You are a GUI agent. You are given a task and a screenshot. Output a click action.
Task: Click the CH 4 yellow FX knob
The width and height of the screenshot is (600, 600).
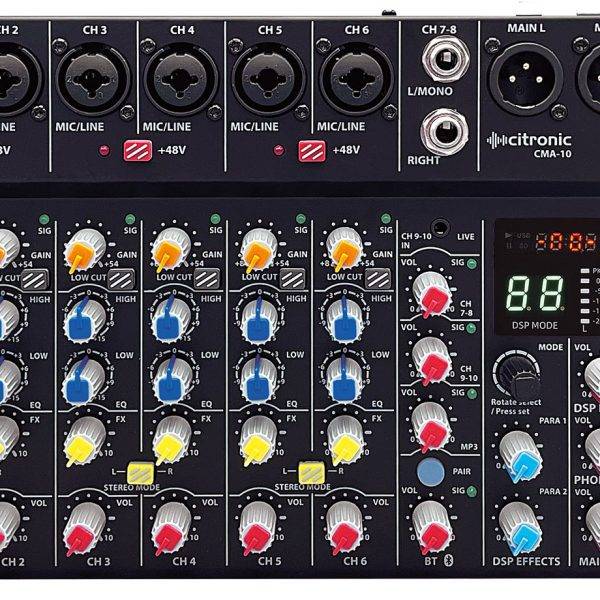(171, 439)
